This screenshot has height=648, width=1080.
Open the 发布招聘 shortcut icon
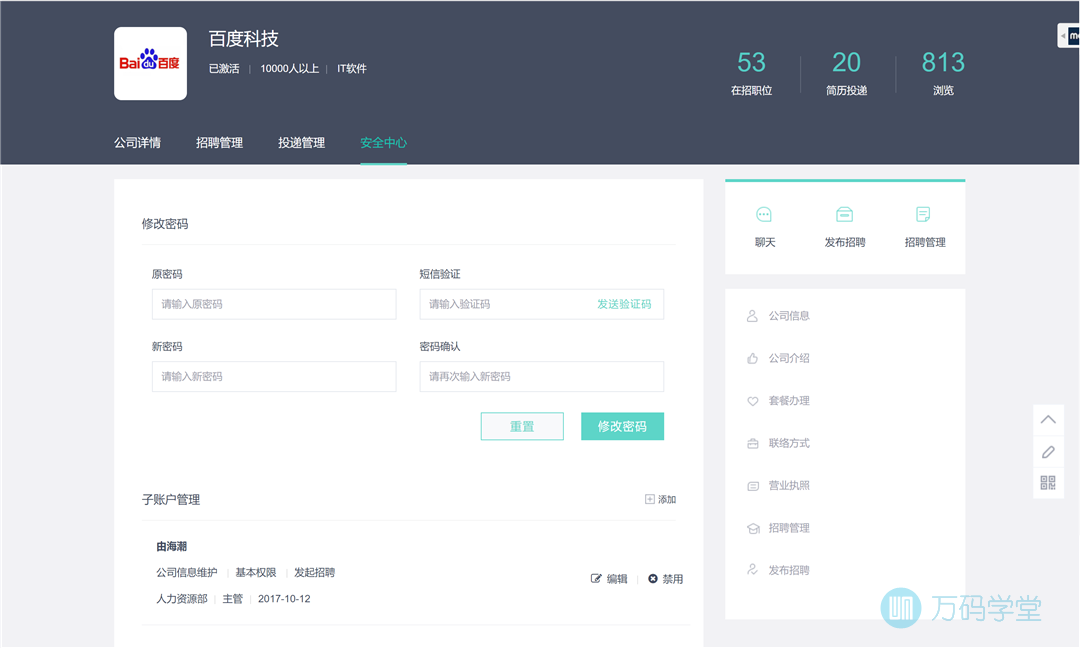844,215
